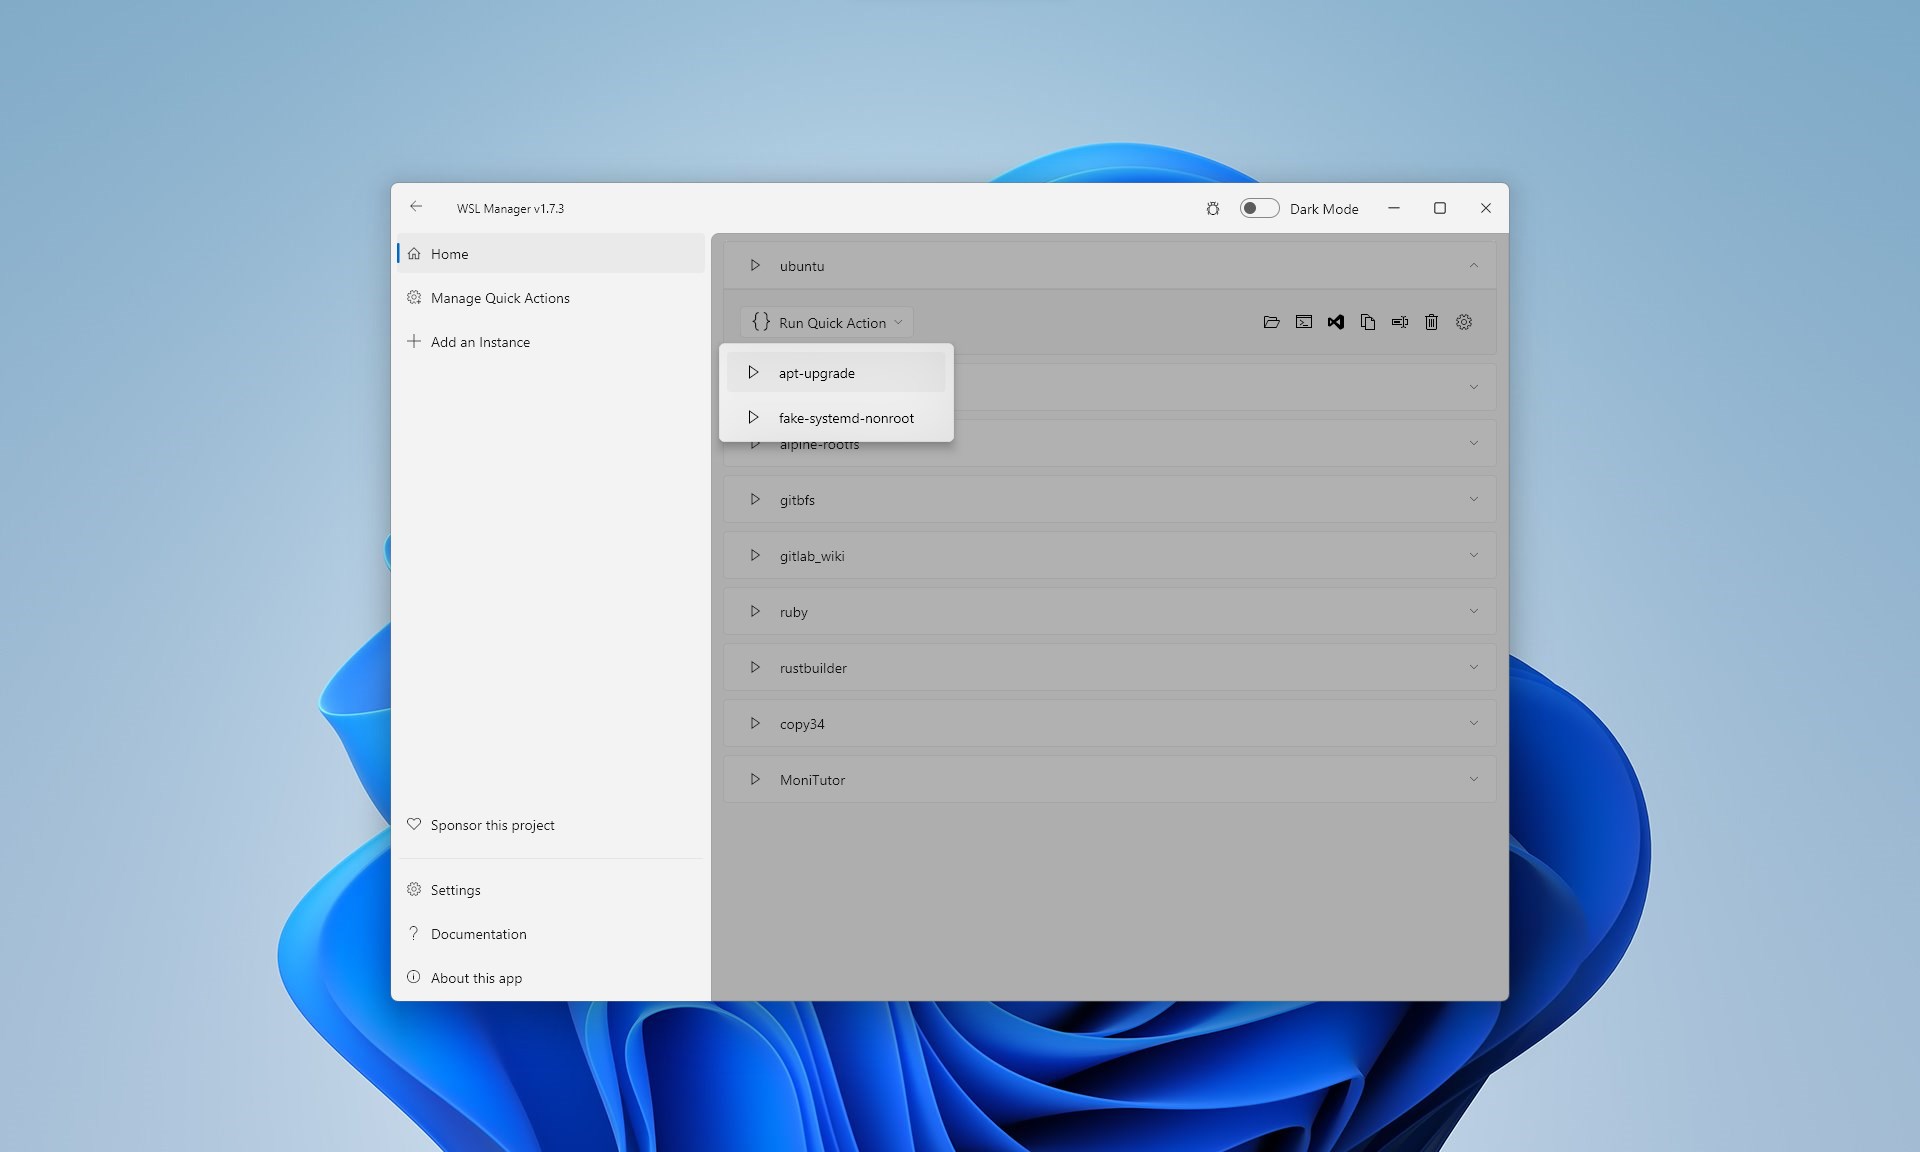Click the back arrow button
The width and height of the screenshot is (1920, 1152).
(x=417, y=207)
